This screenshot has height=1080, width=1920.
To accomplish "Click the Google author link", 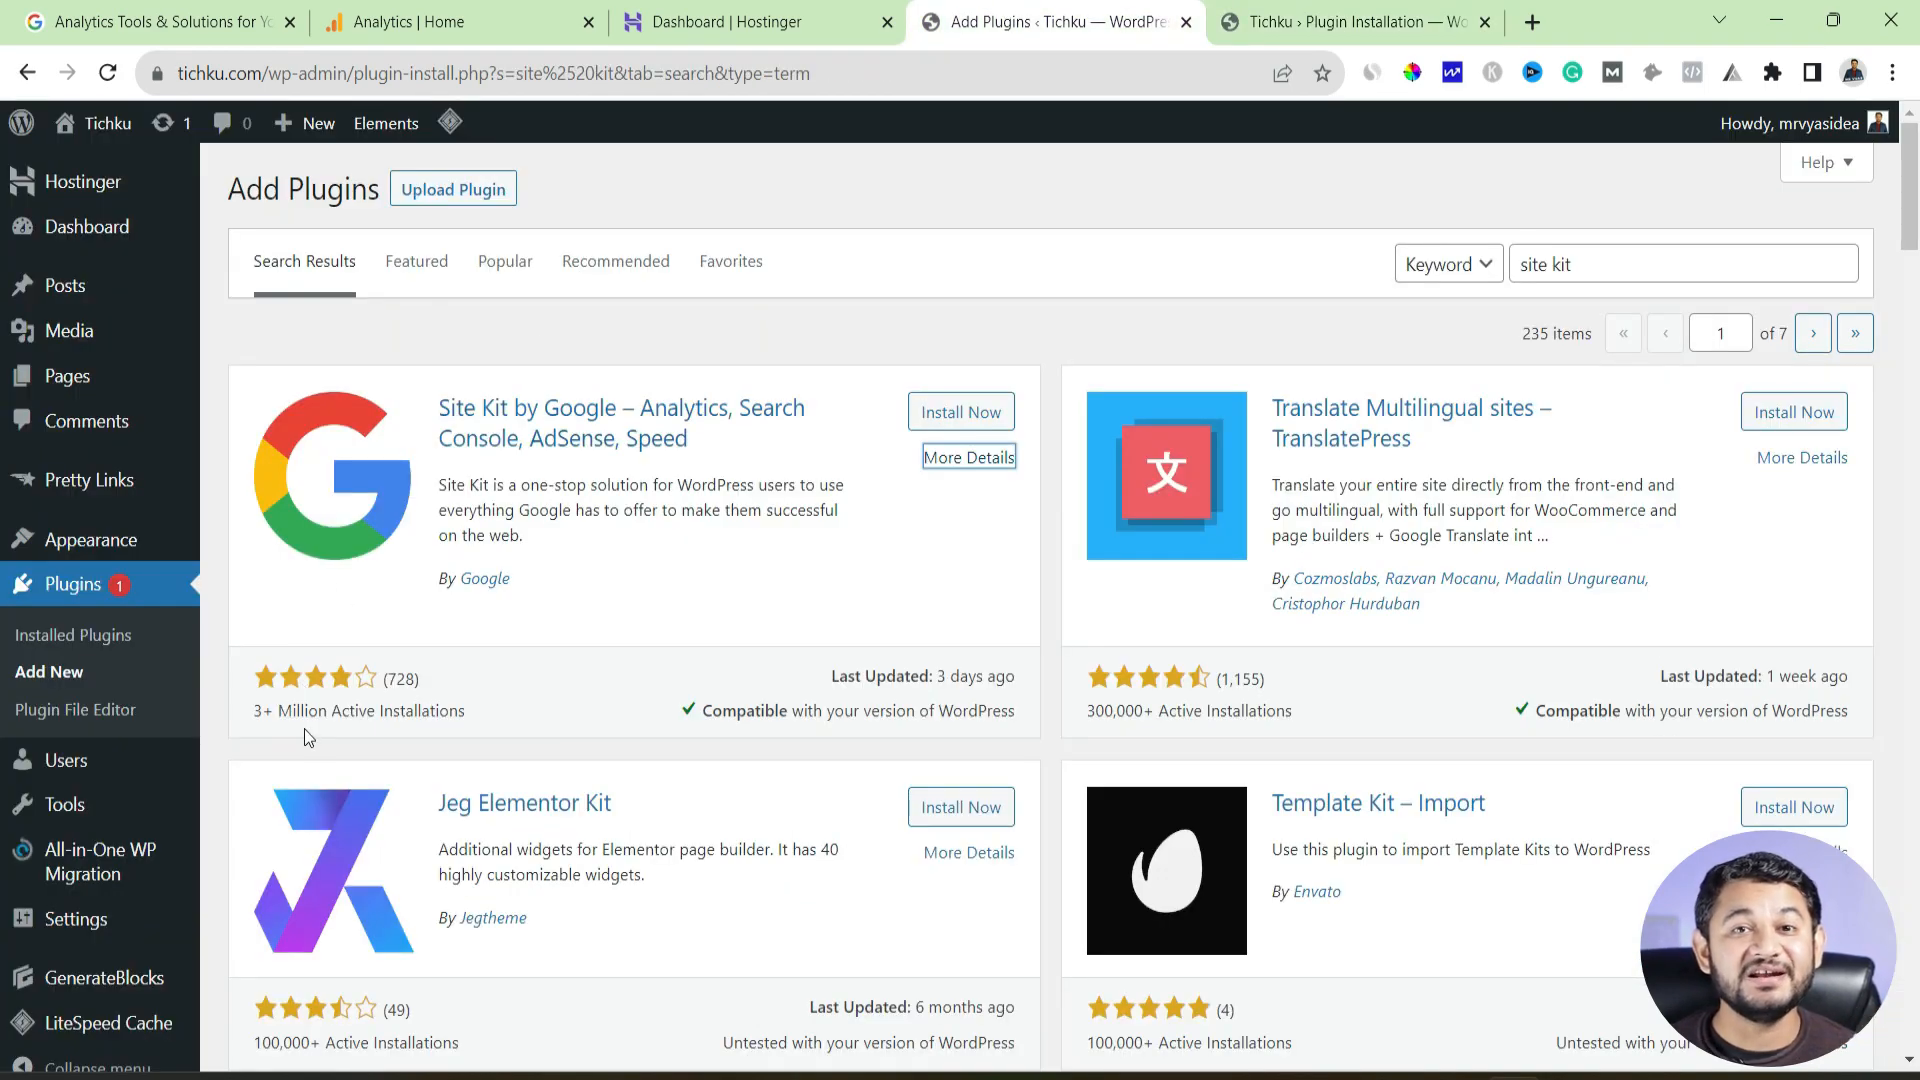I will pyautogui.click(x=485, y=578).
